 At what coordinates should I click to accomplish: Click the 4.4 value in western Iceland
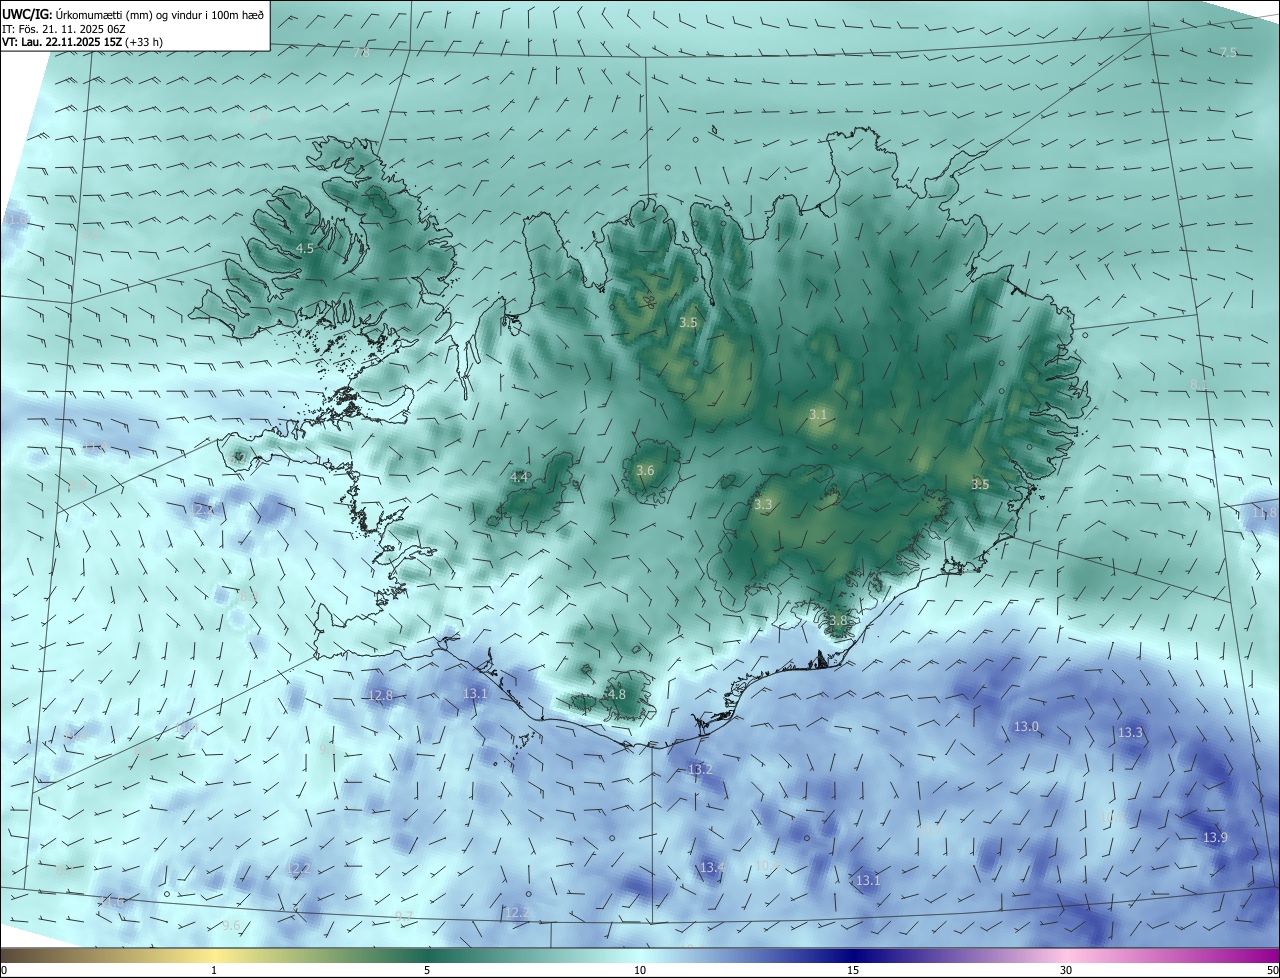click(x=519, y=478)
